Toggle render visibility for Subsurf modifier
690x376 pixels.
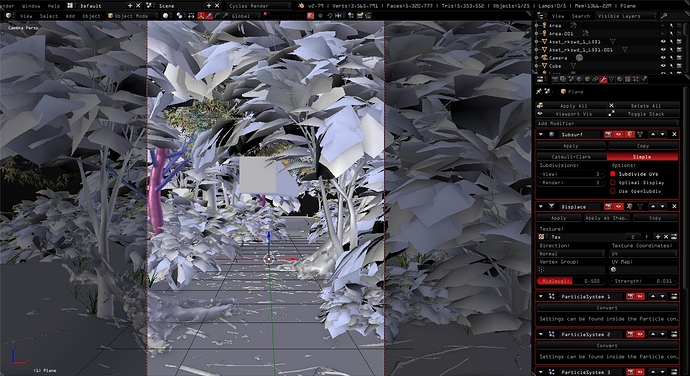tap(608, 134)
